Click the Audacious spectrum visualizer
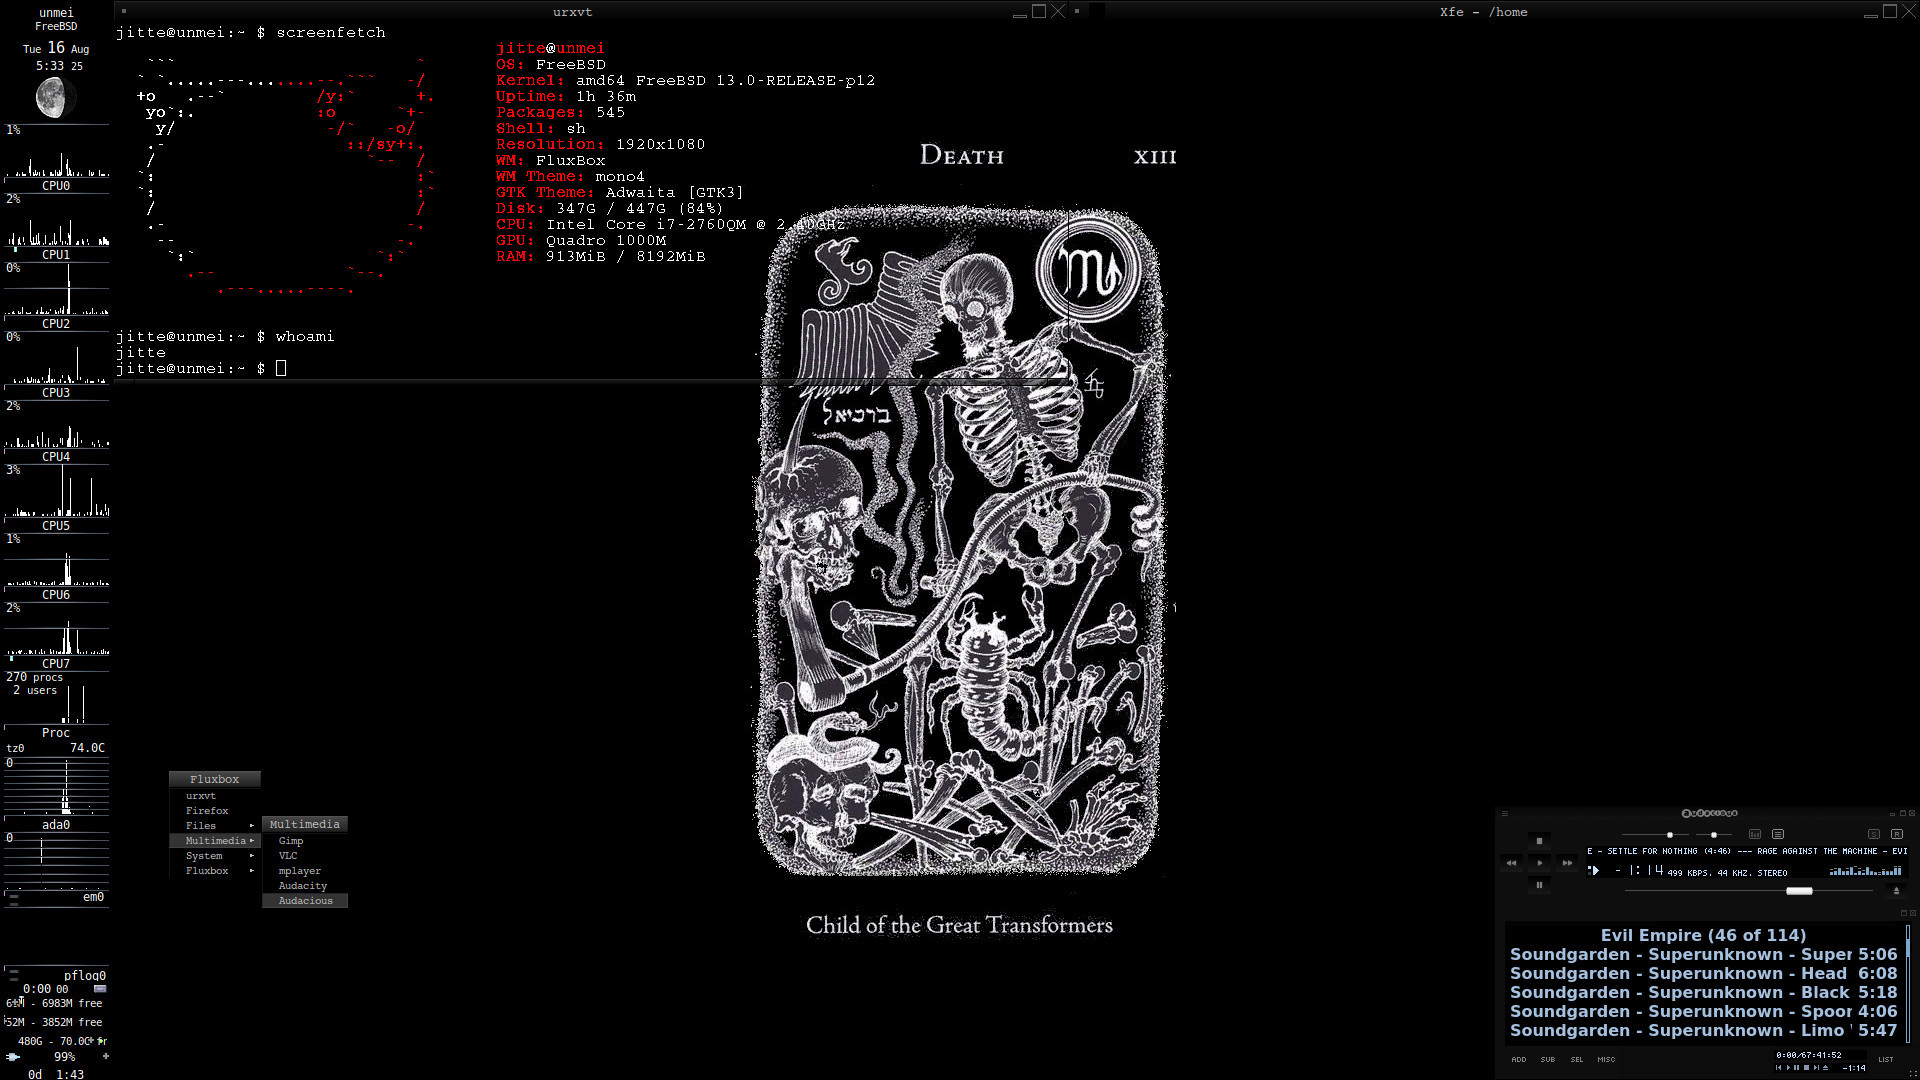Image resolution: width=1920 pixels, height=1080 pixels. [x=1865, y=871]
